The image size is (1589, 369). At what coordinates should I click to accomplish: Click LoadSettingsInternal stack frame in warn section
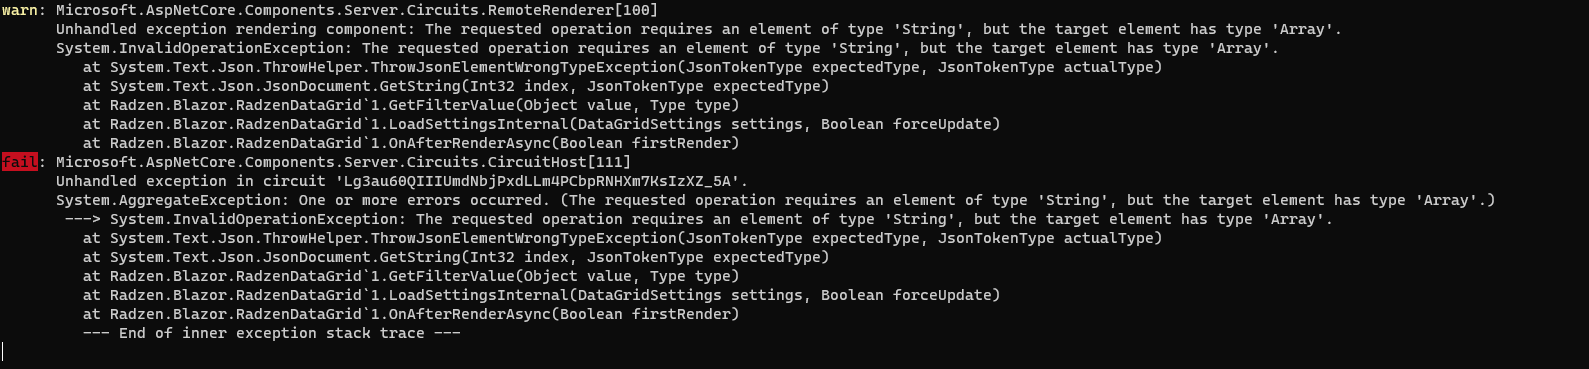542,124
